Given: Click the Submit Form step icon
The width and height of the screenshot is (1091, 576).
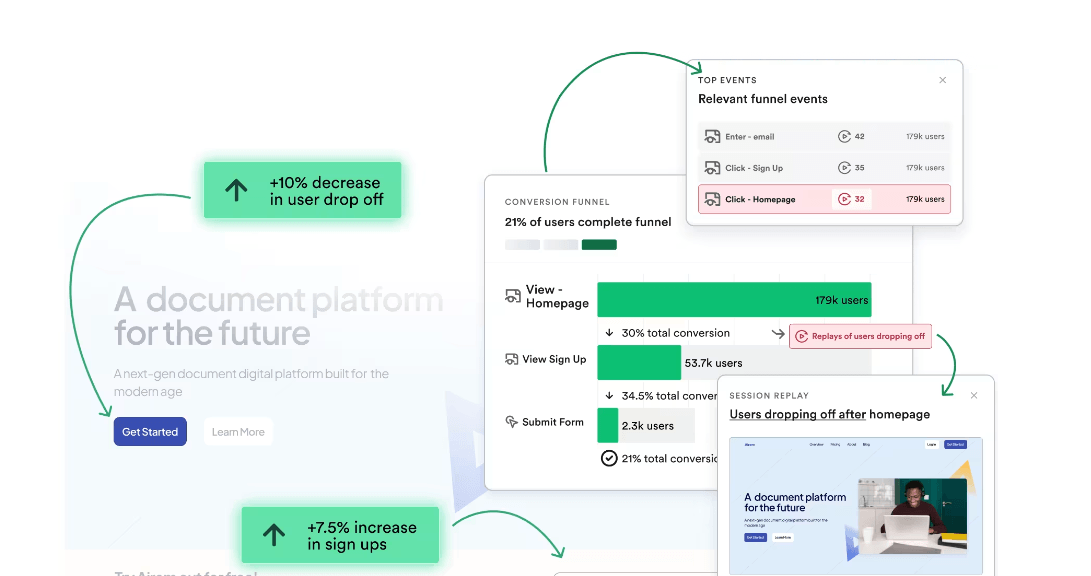Looking at the screenshot, I should (511, 422).
